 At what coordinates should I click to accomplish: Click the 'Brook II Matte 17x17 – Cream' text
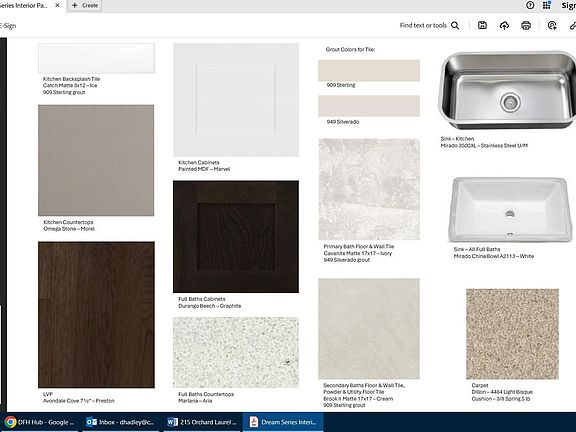[x=358, y=399]
